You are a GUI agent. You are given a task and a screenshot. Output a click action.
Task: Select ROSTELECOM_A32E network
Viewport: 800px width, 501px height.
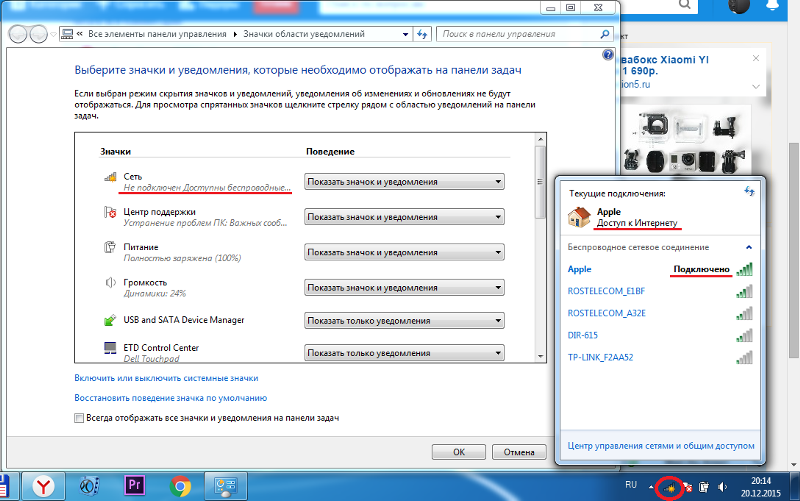(x=660, y=313)
